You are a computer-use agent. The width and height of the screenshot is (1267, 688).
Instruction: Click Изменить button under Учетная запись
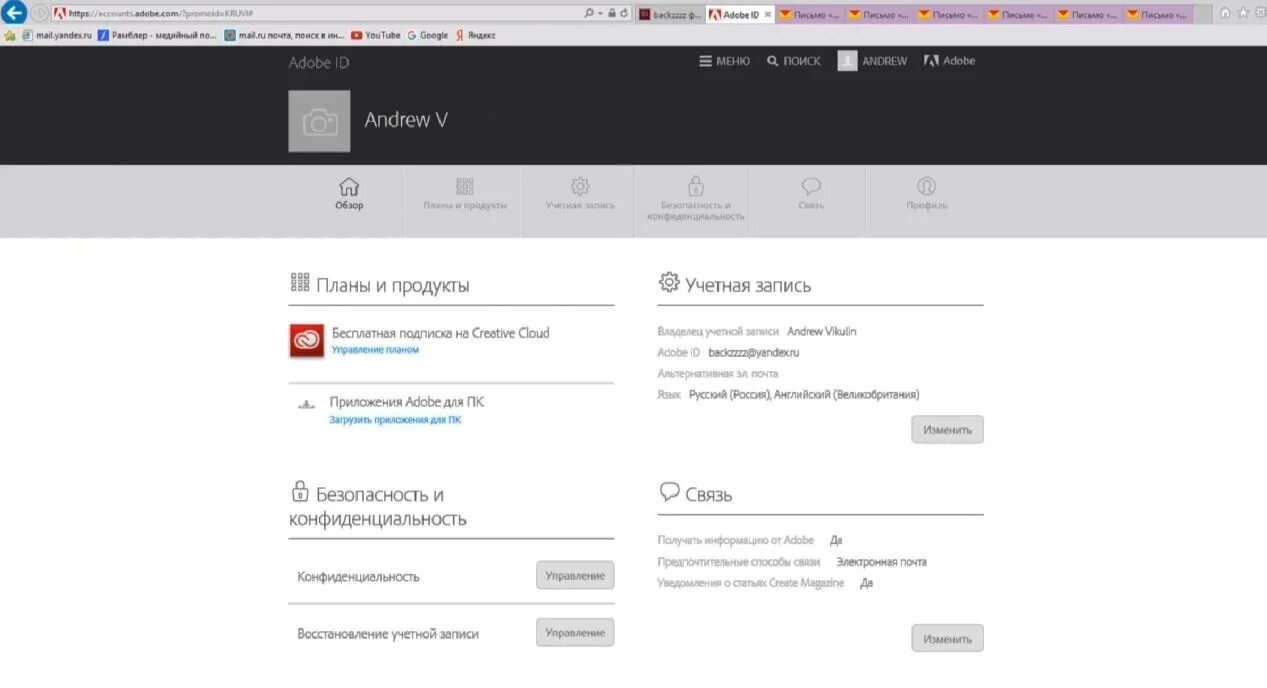(947, 430)
